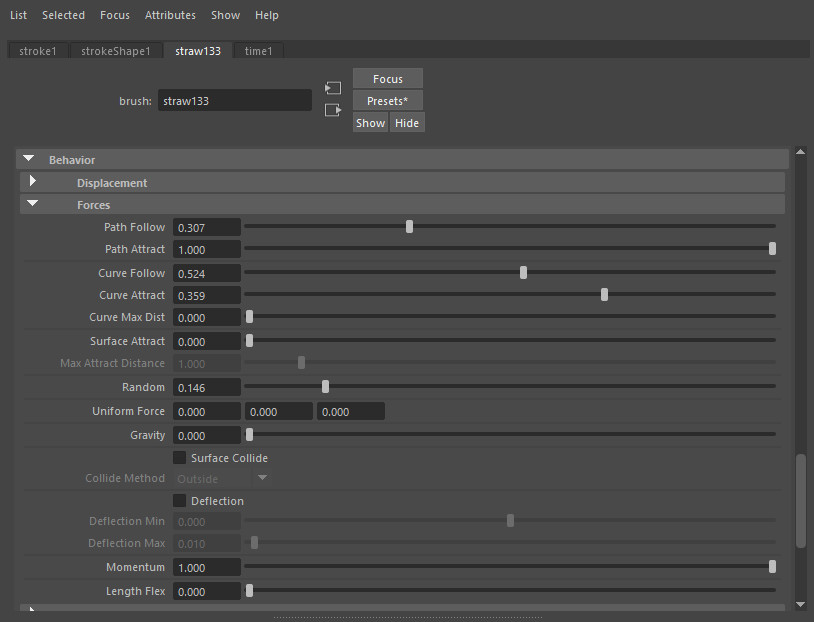Viewport: 814px width, 622px height.
Task: Enable the Surface Collide checkbox
Action: click(x=180, y=458)
